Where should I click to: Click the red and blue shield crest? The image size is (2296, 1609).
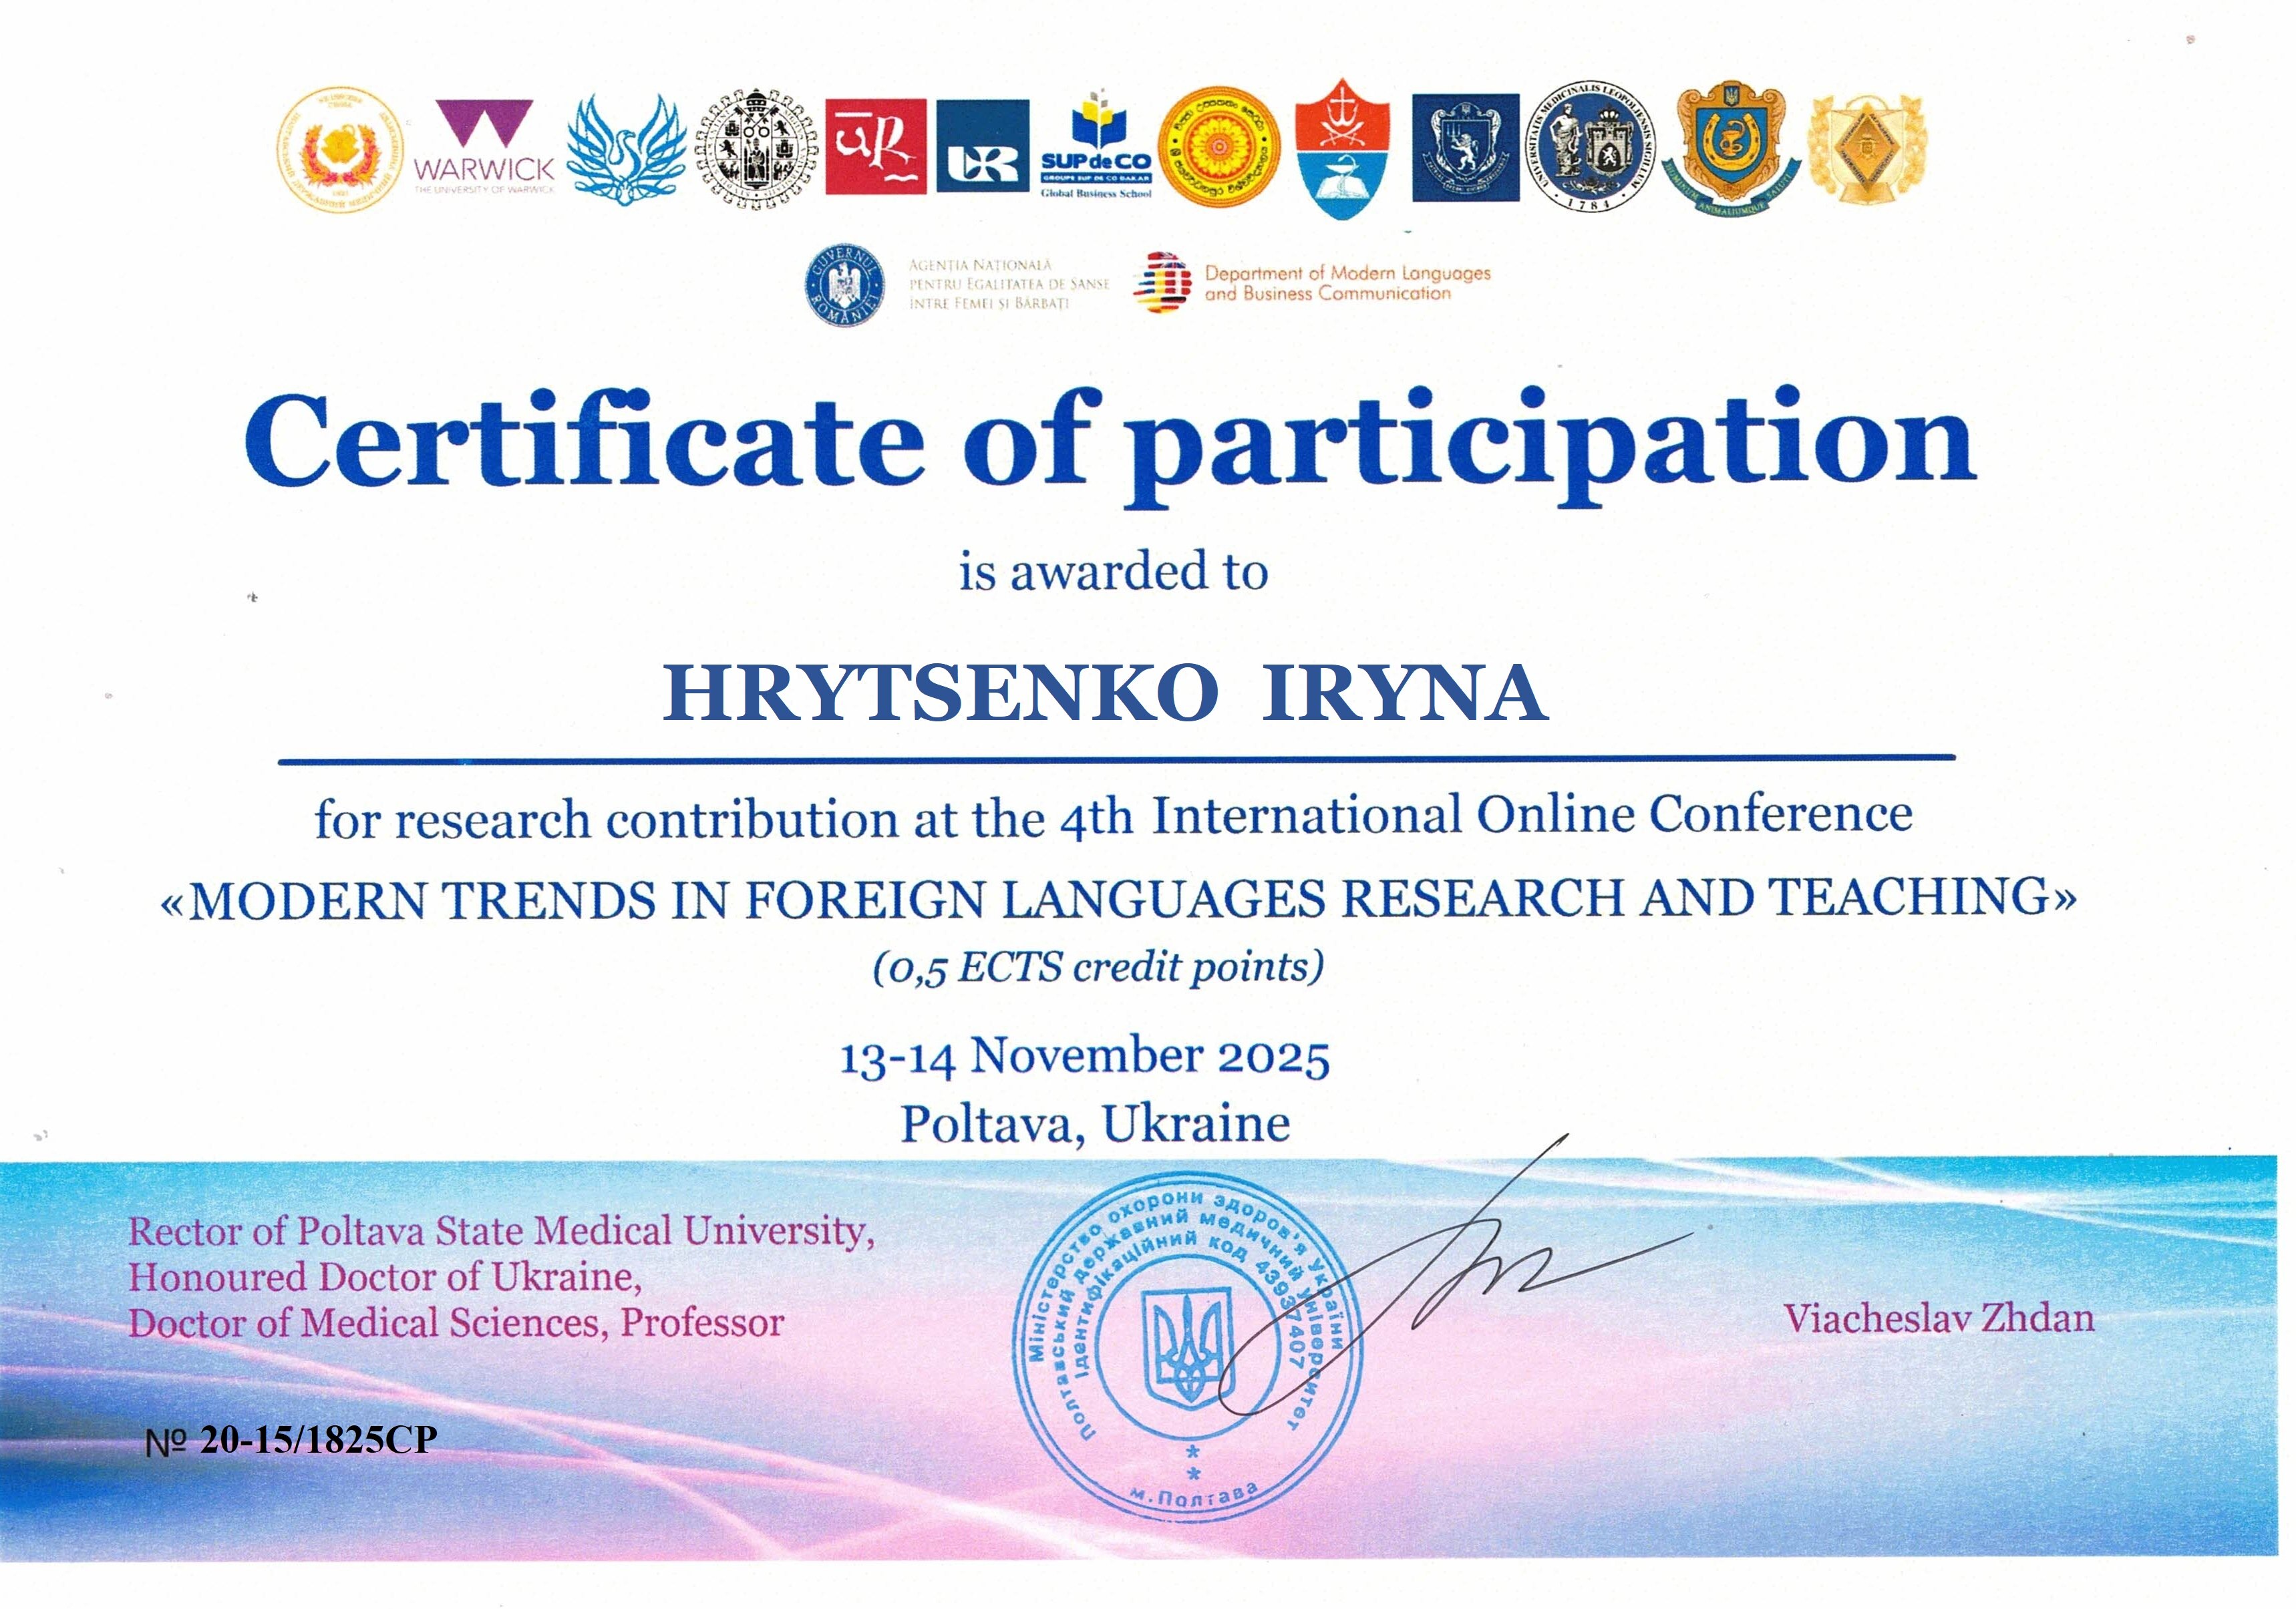[x=1342, y=148]
